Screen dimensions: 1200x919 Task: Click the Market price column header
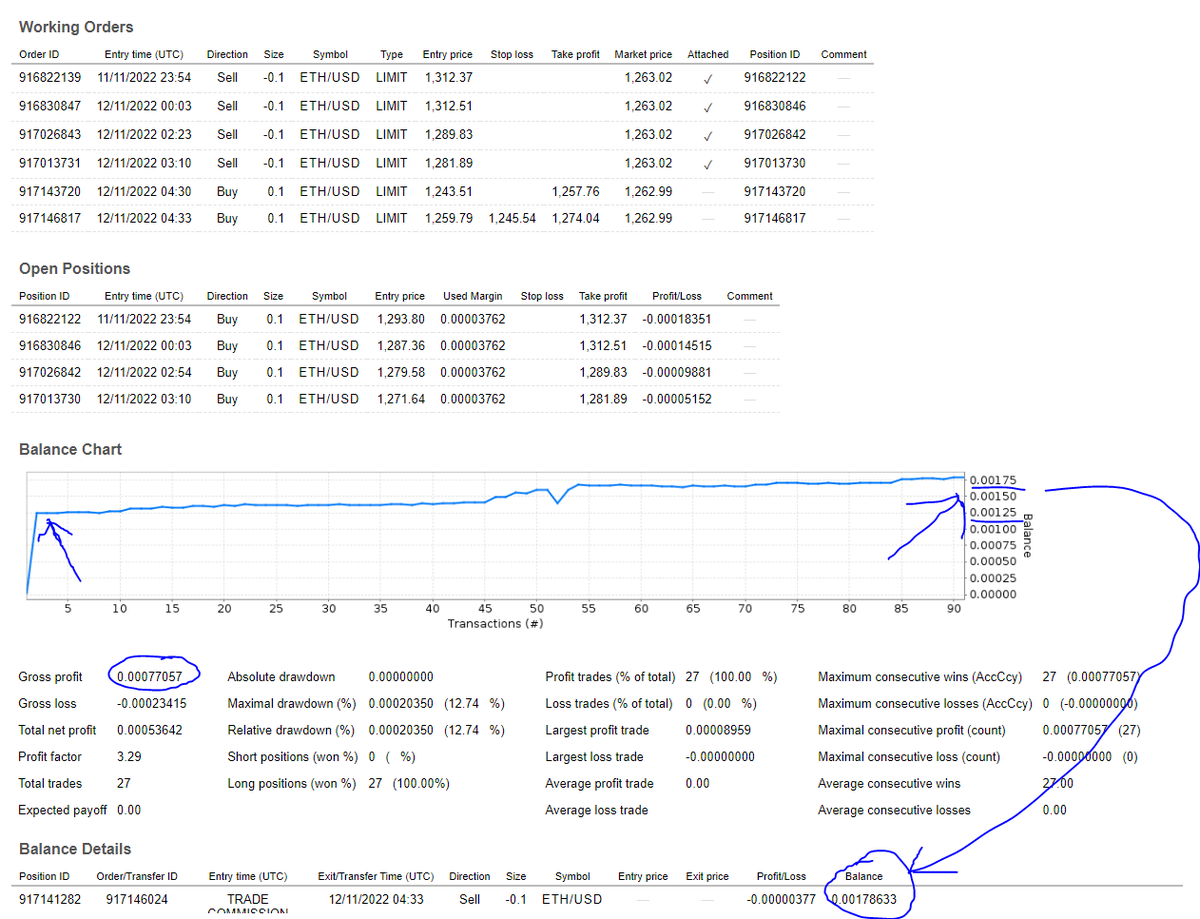643,54
